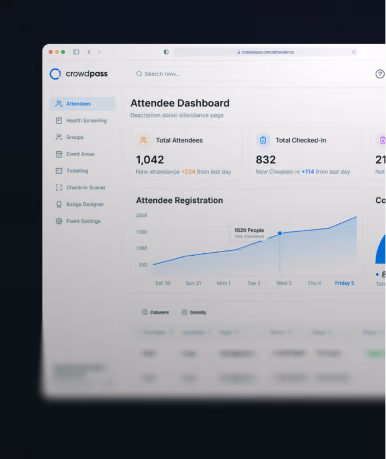
Task: Go back with browser back arrow
Action: 89,52
